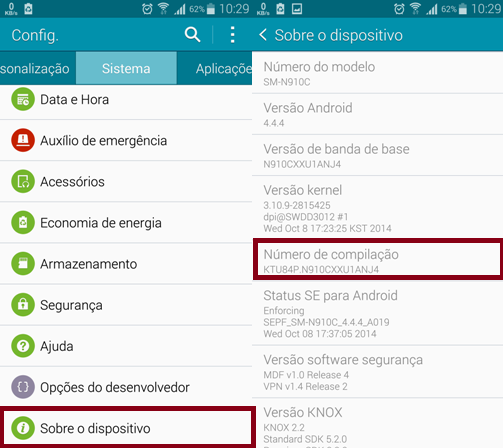Tap the Armazenamento storage icon
This screenshot has height=448, width=503.
pyautogui.click(x=23, y=263)
